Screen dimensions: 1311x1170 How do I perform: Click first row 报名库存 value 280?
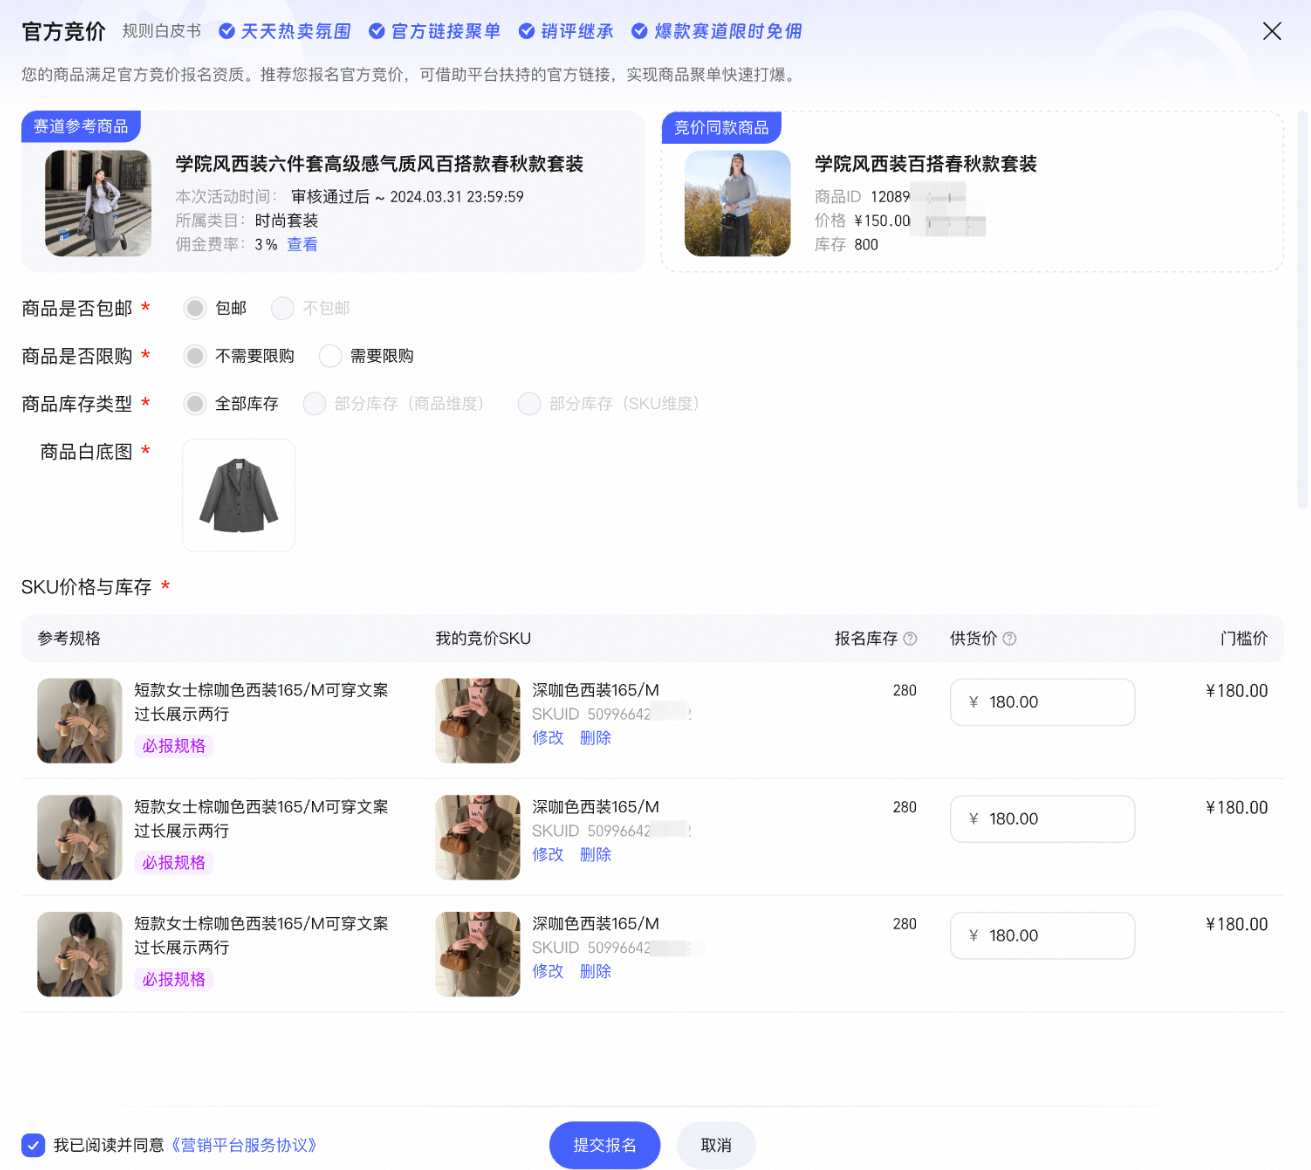905,691
